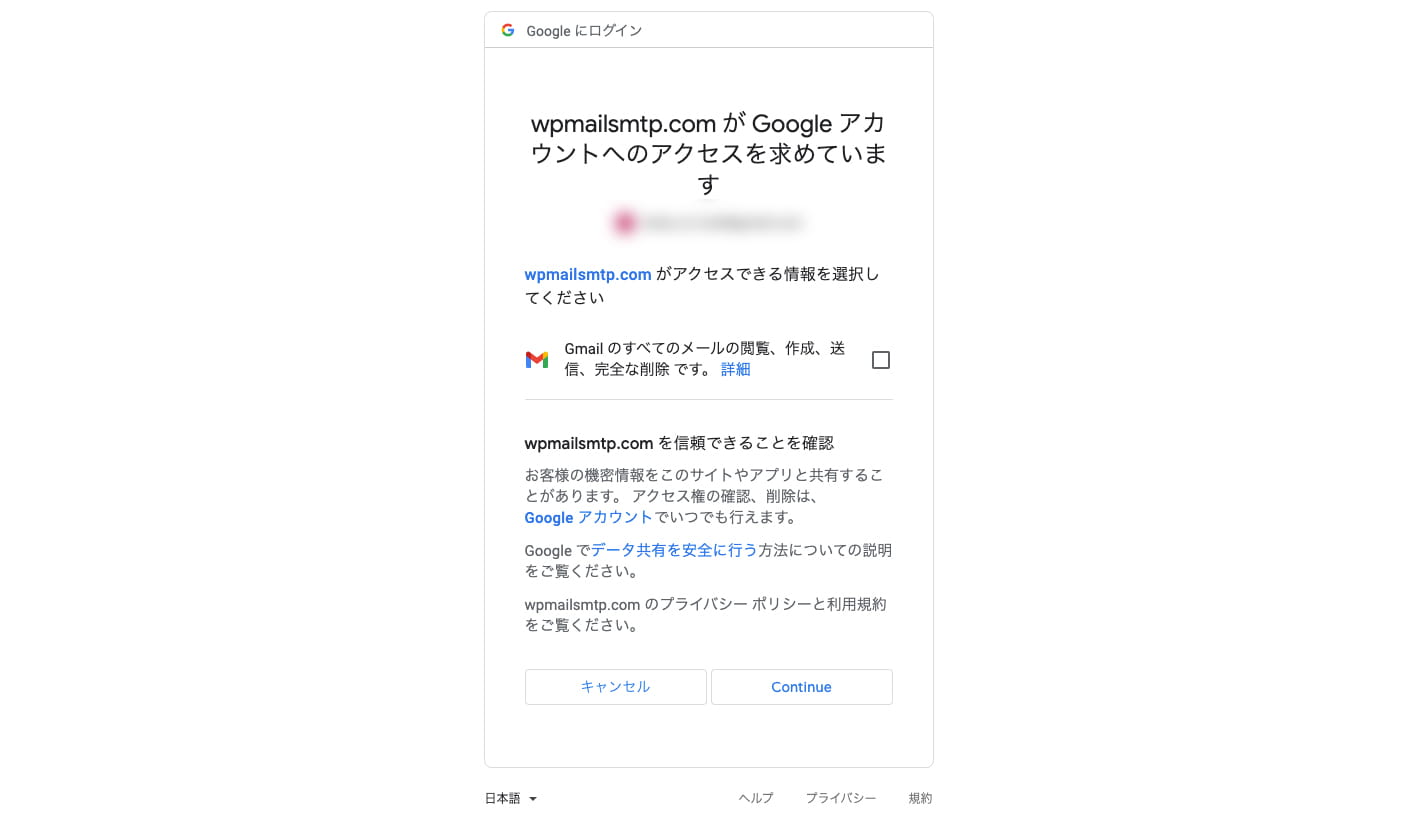Viewport: 1417px width, 823px height.
Task: Open the 規約 footer link
Action: pos(920,798)
